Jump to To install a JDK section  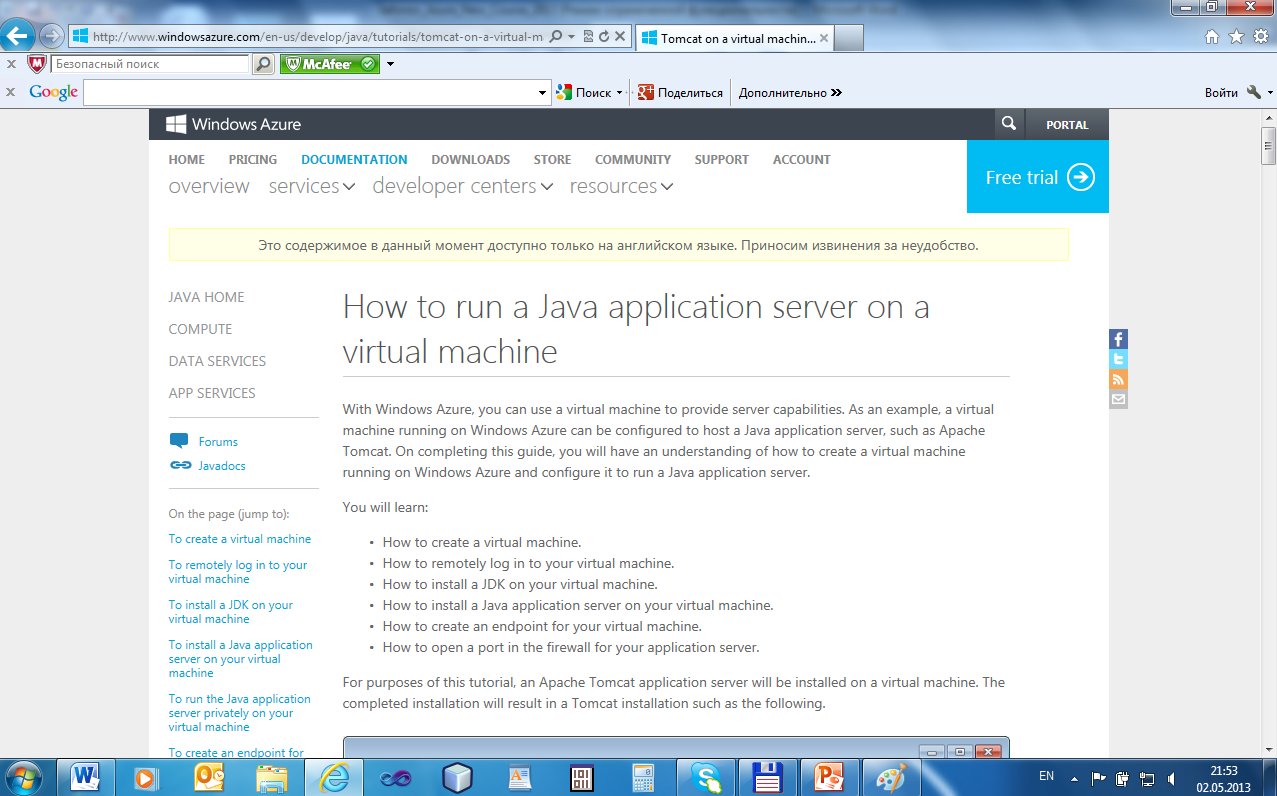231,612
